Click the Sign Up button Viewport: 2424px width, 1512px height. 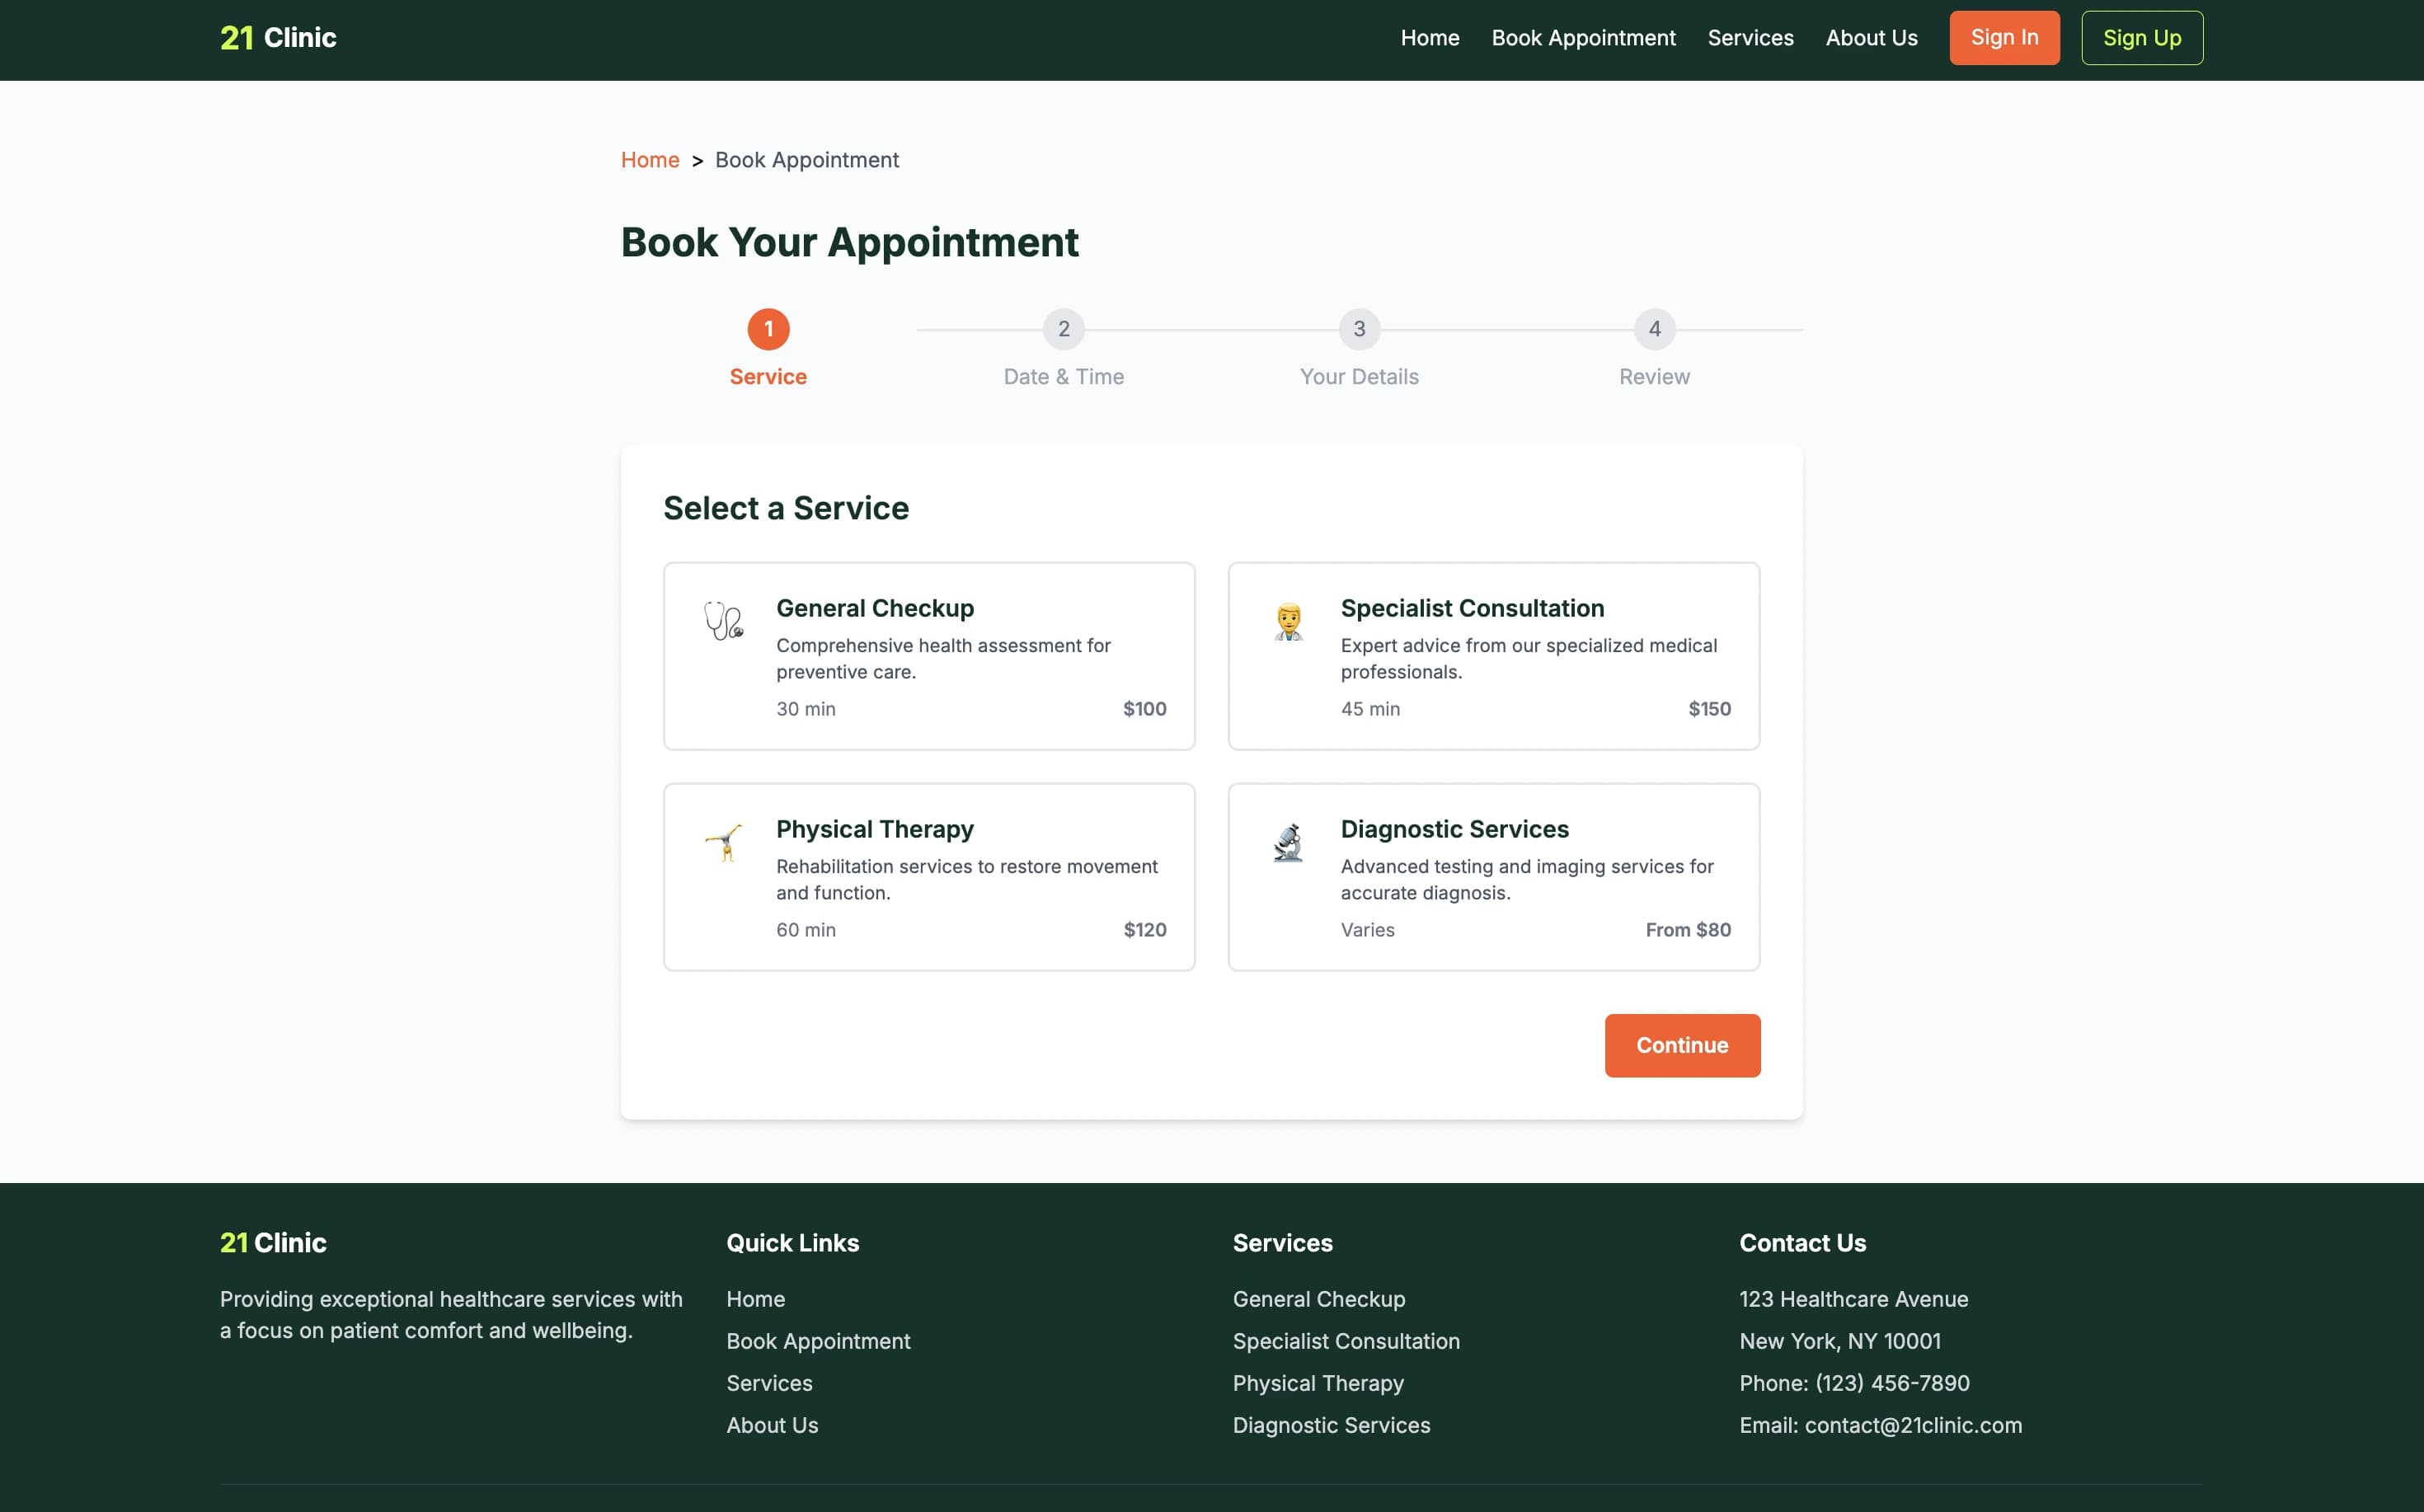coord(2141,37)
